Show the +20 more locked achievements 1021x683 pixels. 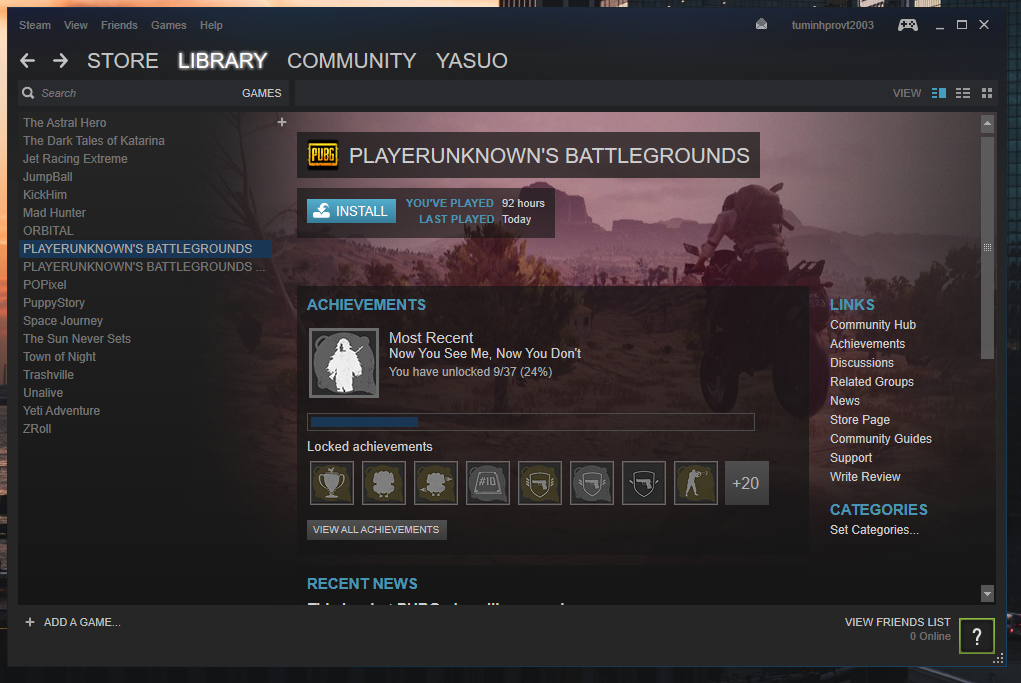click(x=746, y=483)
